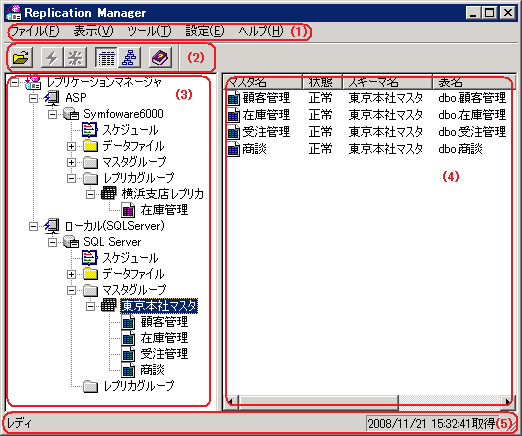Select 東京本社マスタ label in tree
The image size is (522, 436).
click(x=159, y=306)
